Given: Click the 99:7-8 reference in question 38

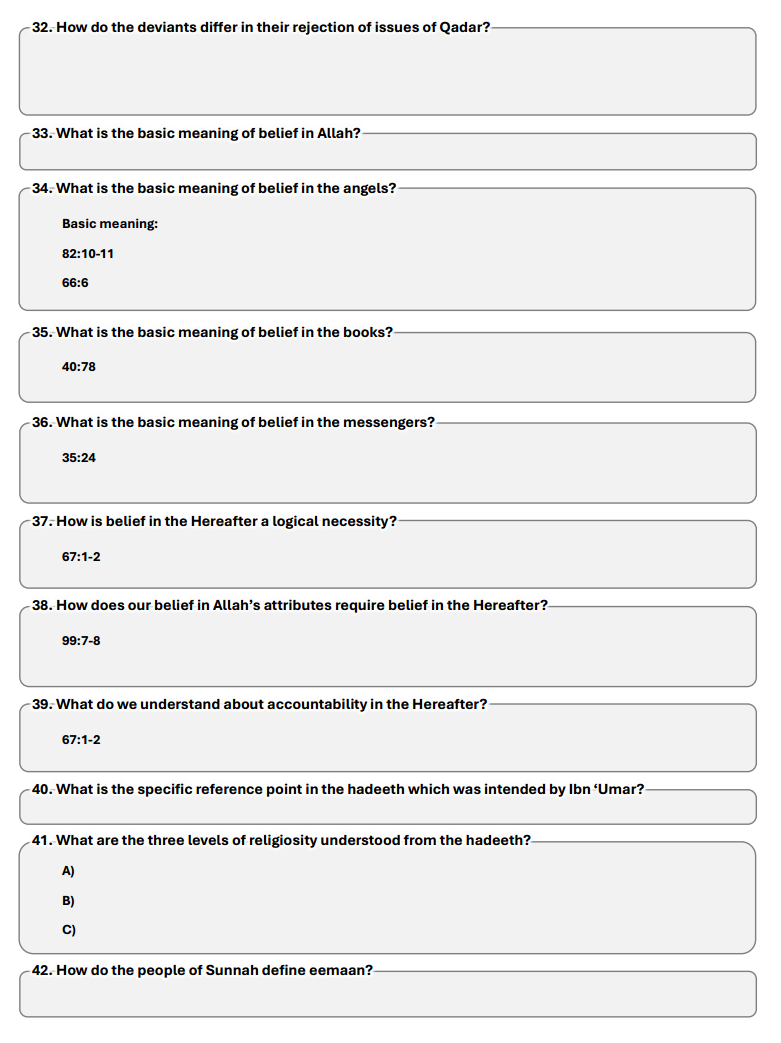Looking at the screenshot, I should (x=81, y=641).
